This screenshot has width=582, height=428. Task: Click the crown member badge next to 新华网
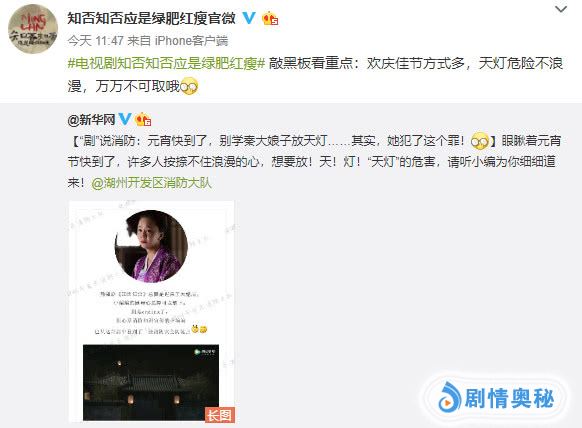(x=143, y=120)
